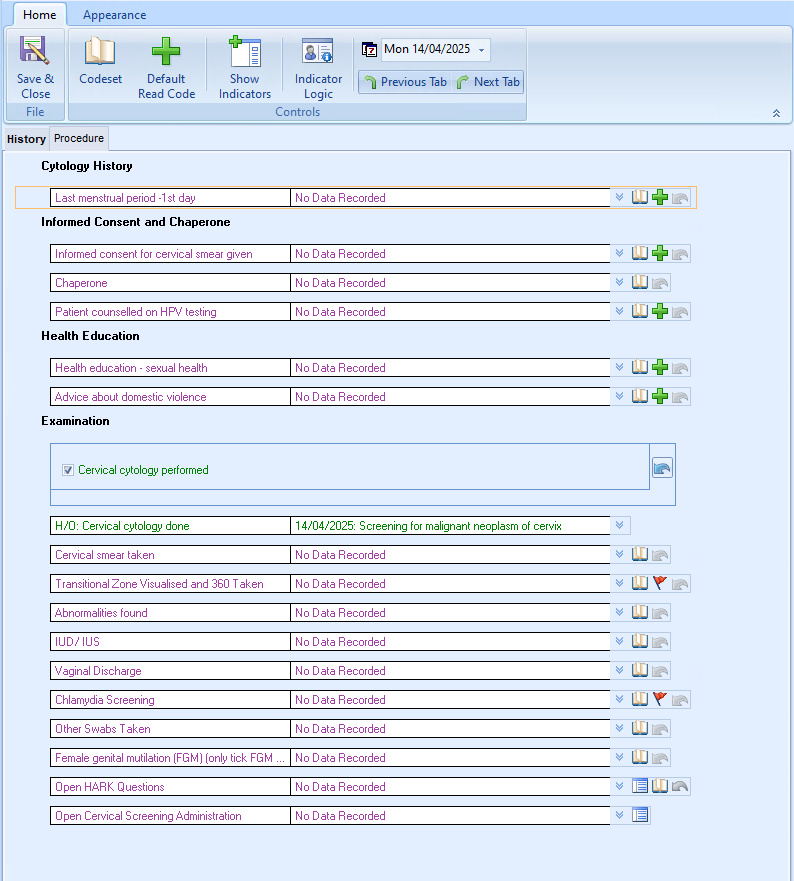Open form icon for Open HARK Questions
The image size is (794, 881).
[x=639, y=786]
